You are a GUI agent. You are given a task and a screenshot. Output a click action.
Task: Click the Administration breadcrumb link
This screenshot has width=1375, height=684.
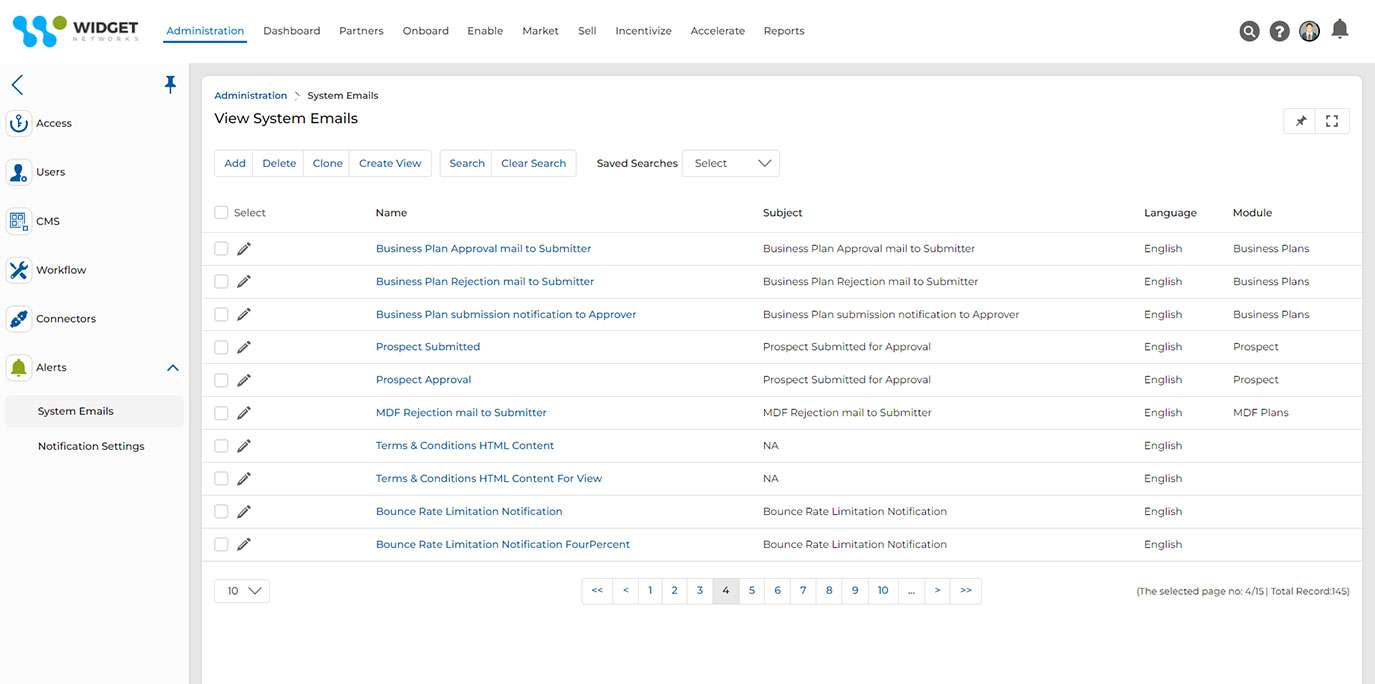tap(250, 96)
